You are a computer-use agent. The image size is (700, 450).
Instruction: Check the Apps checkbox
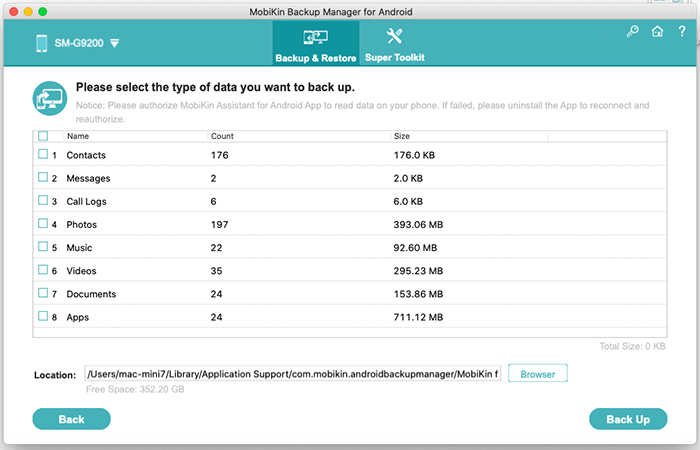coord(43,316)
